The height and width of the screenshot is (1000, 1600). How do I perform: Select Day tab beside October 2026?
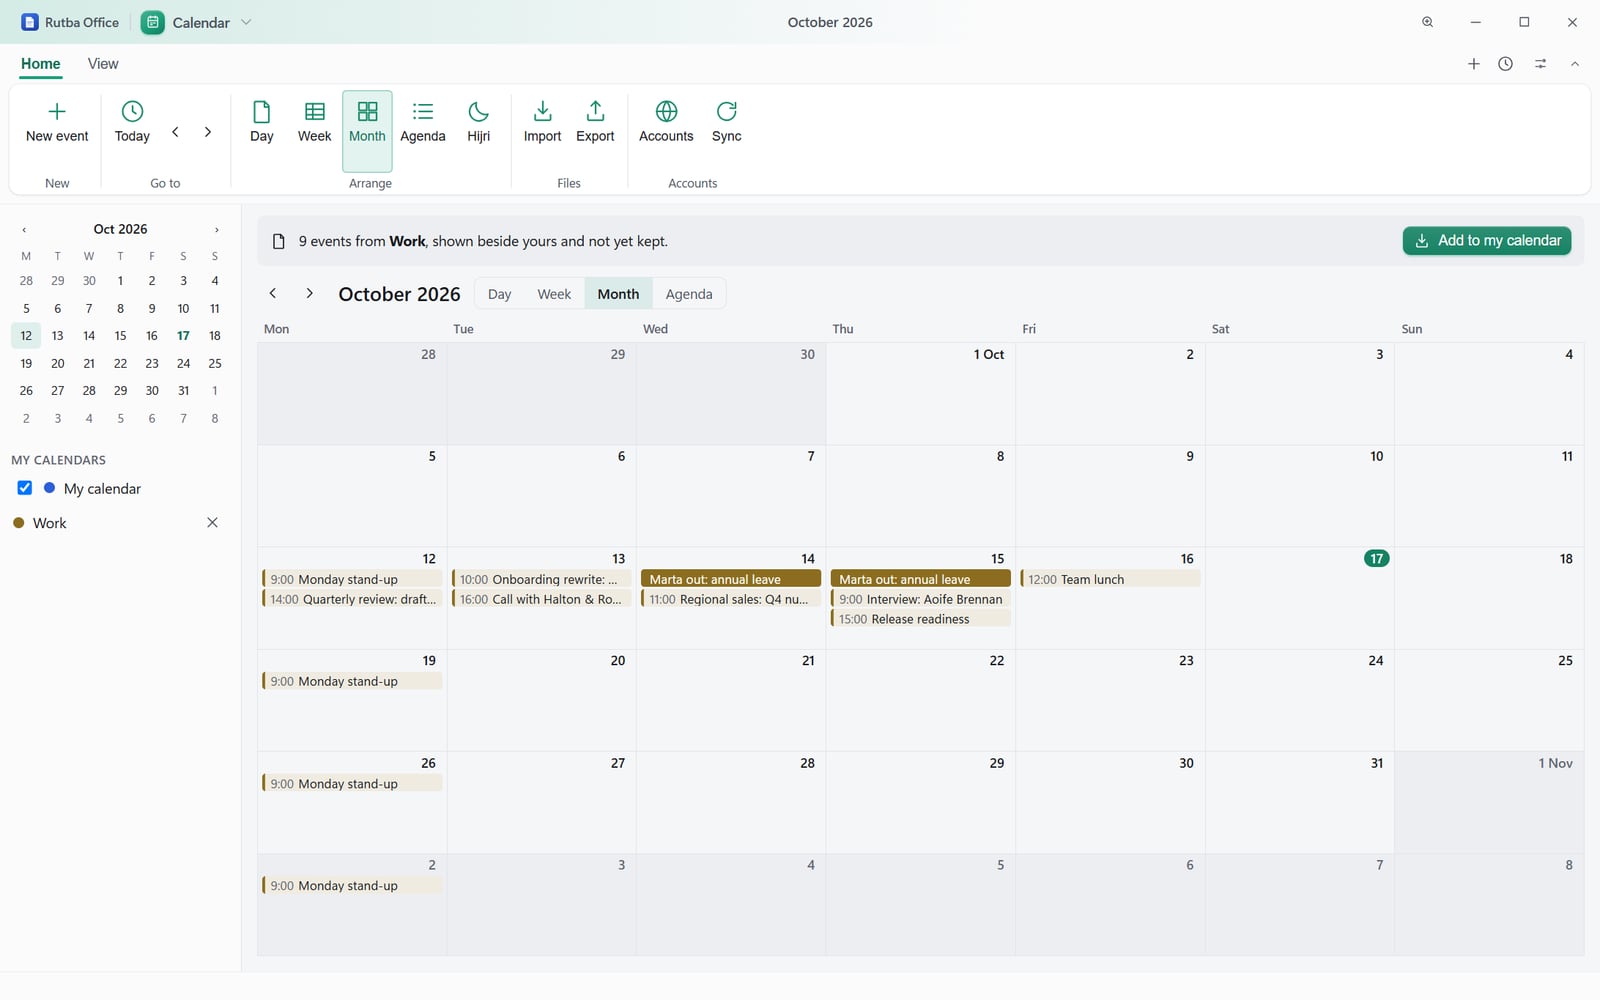tap(499, 294)
